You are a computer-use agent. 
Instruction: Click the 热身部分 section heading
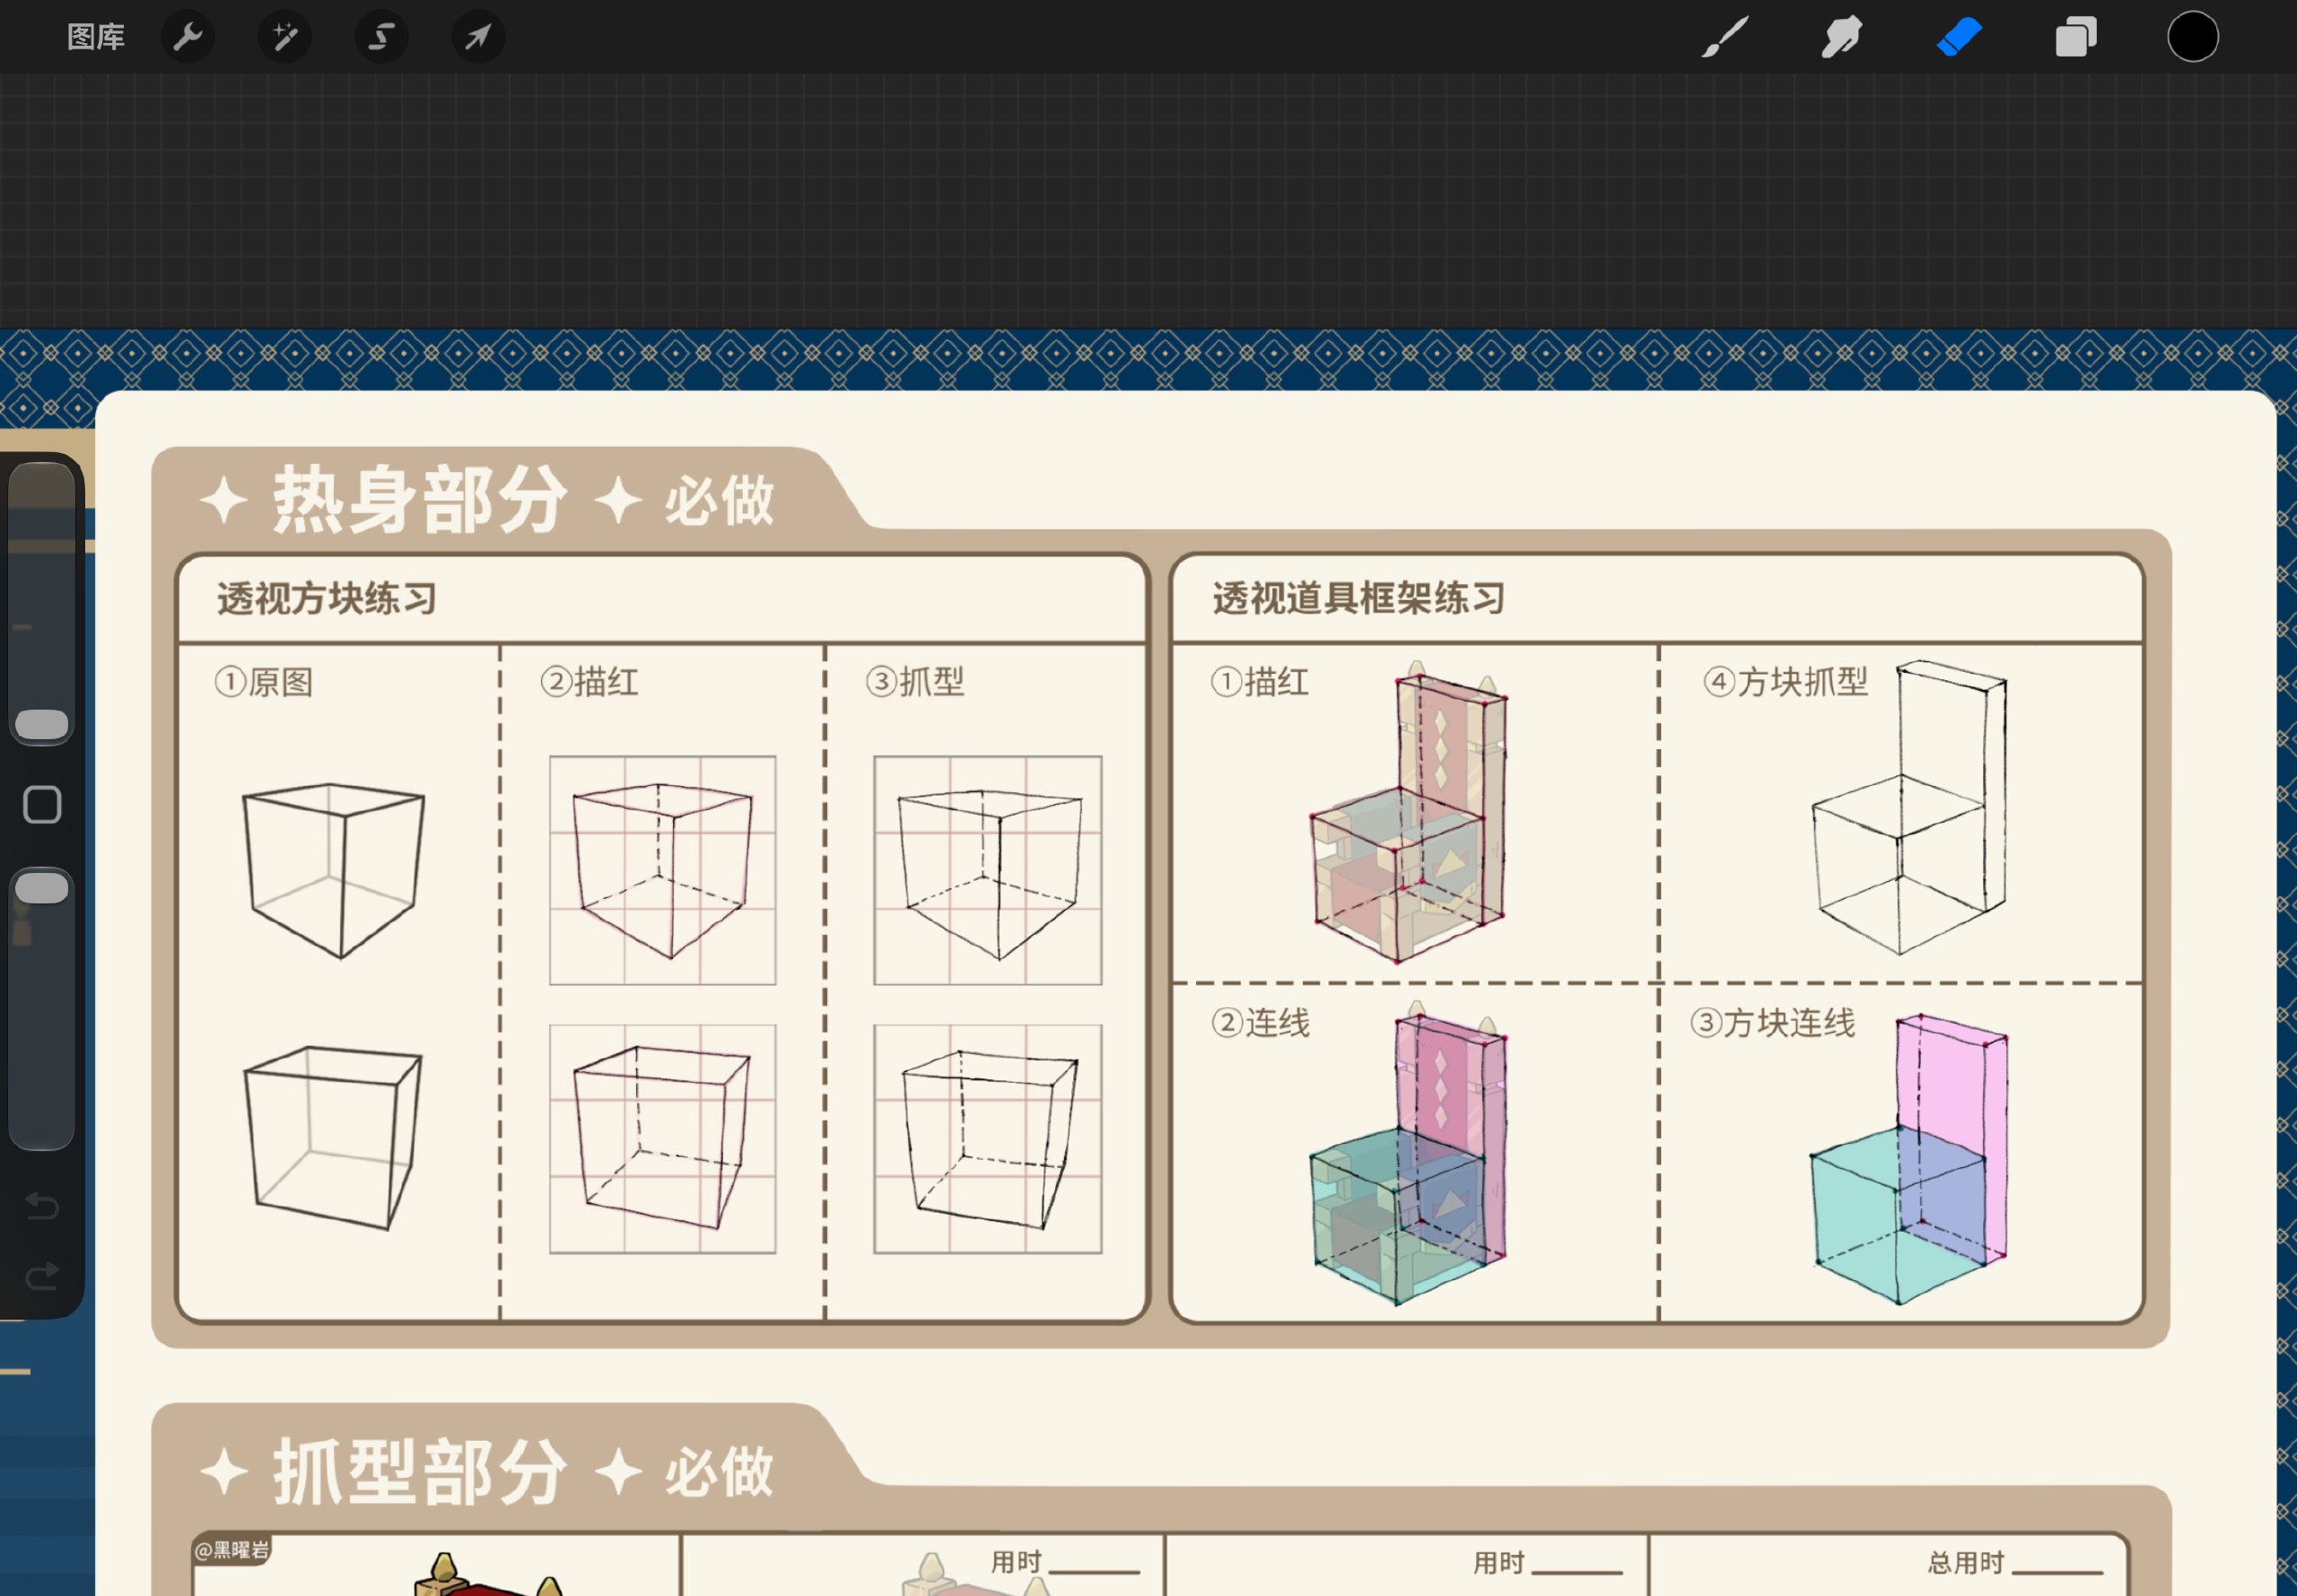(420, 499)
